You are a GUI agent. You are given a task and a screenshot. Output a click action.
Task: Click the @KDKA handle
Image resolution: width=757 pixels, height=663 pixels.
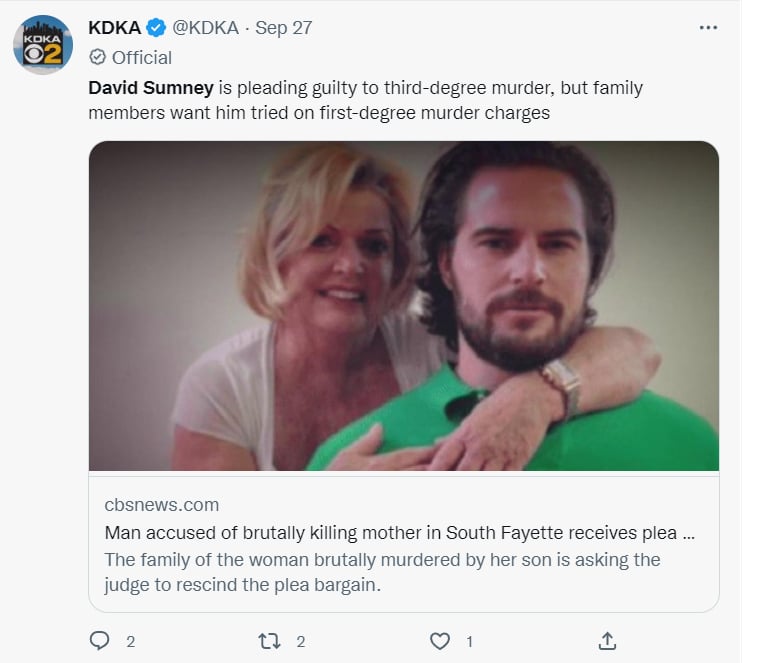click(205, 28)
